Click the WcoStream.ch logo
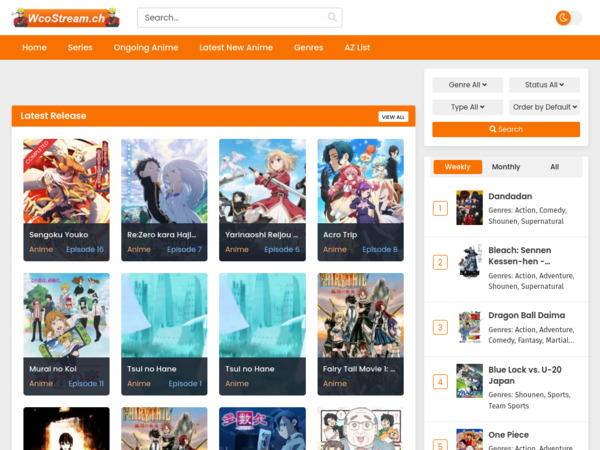 coord(66,18)
